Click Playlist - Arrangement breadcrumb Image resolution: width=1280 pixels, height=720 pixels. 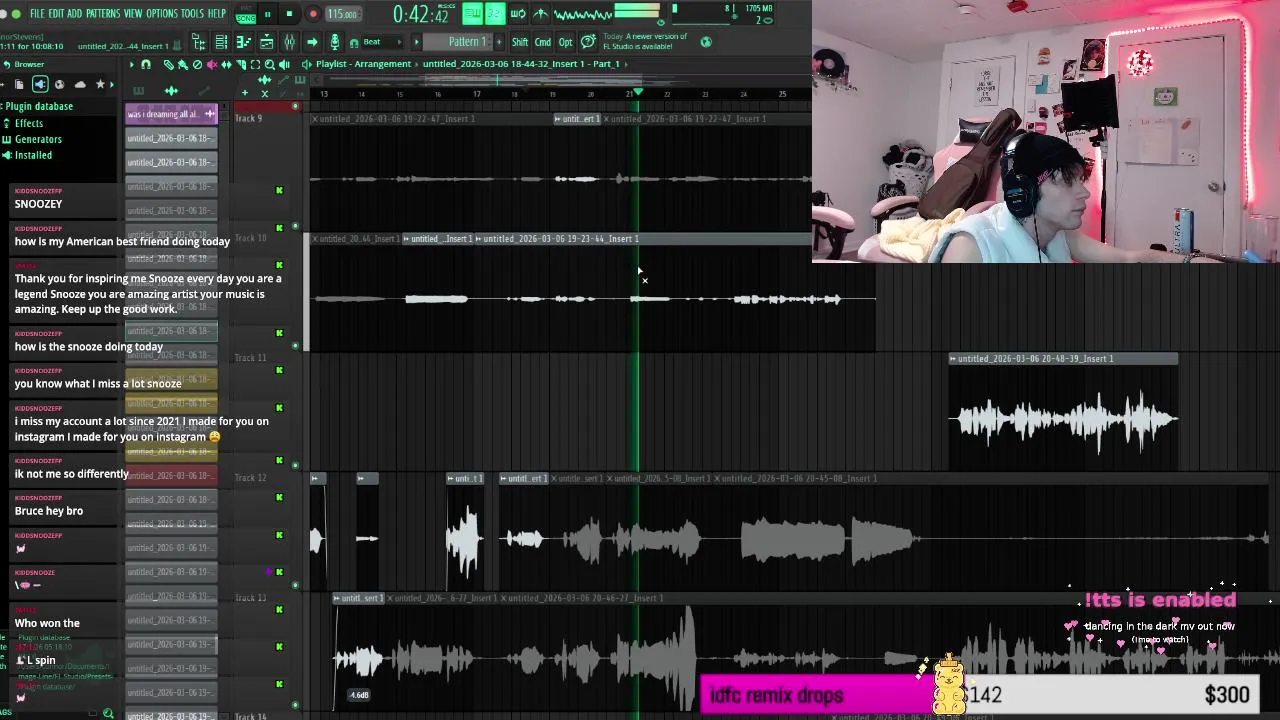[x=363, y=64]
